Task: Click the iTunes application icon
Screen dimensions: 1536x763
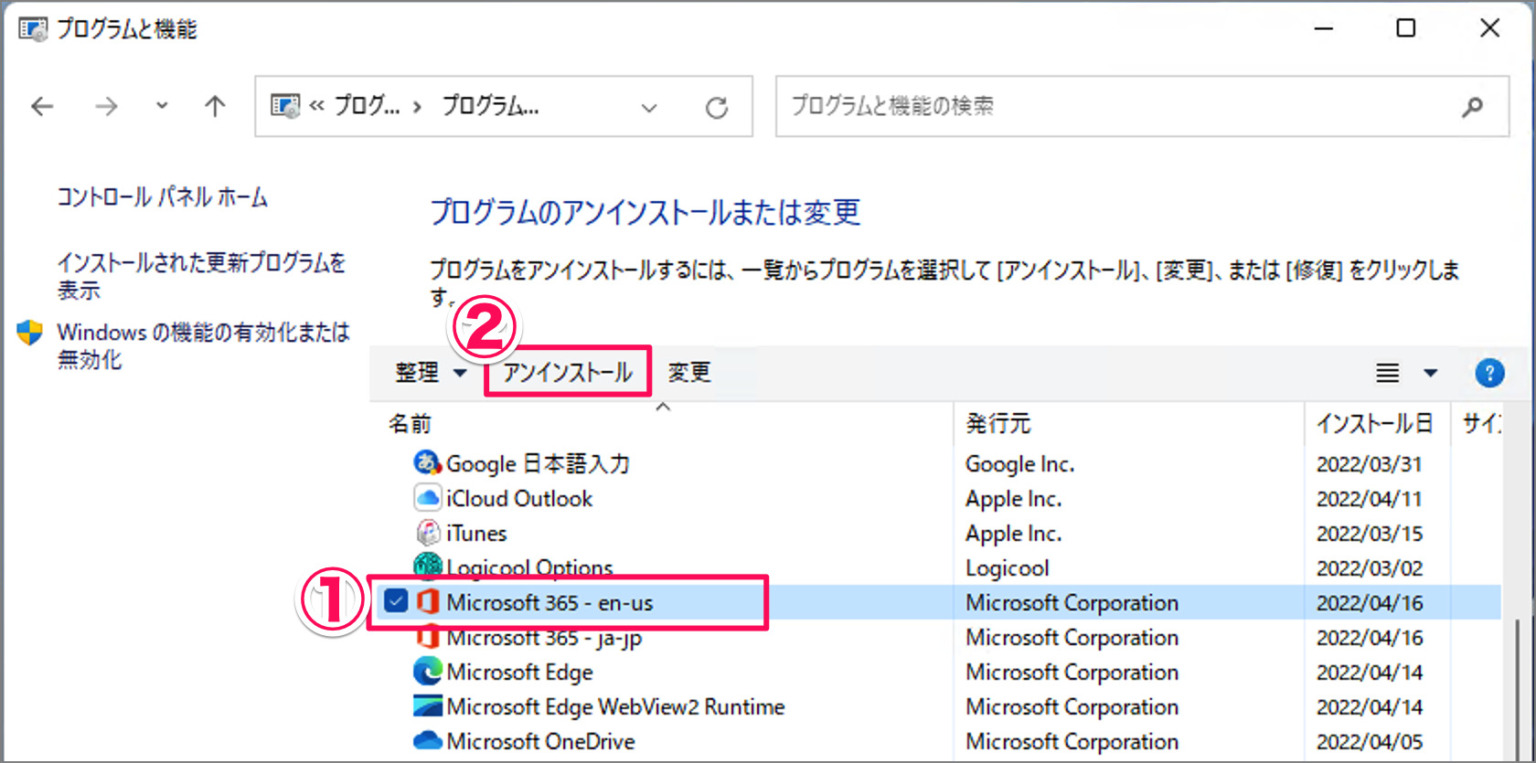Action: (428, 533)
